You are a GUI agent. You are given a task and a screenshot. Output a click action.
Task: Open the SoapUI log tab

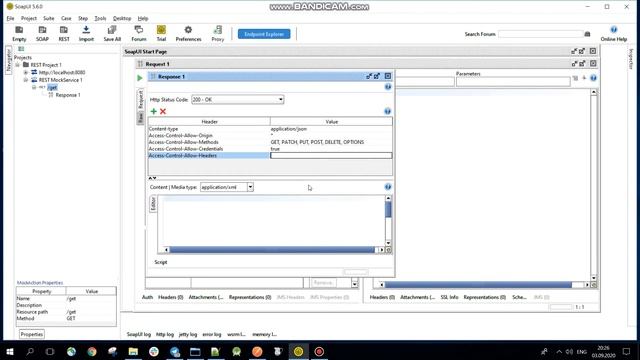pyautogui.click(x=139, y=334)
